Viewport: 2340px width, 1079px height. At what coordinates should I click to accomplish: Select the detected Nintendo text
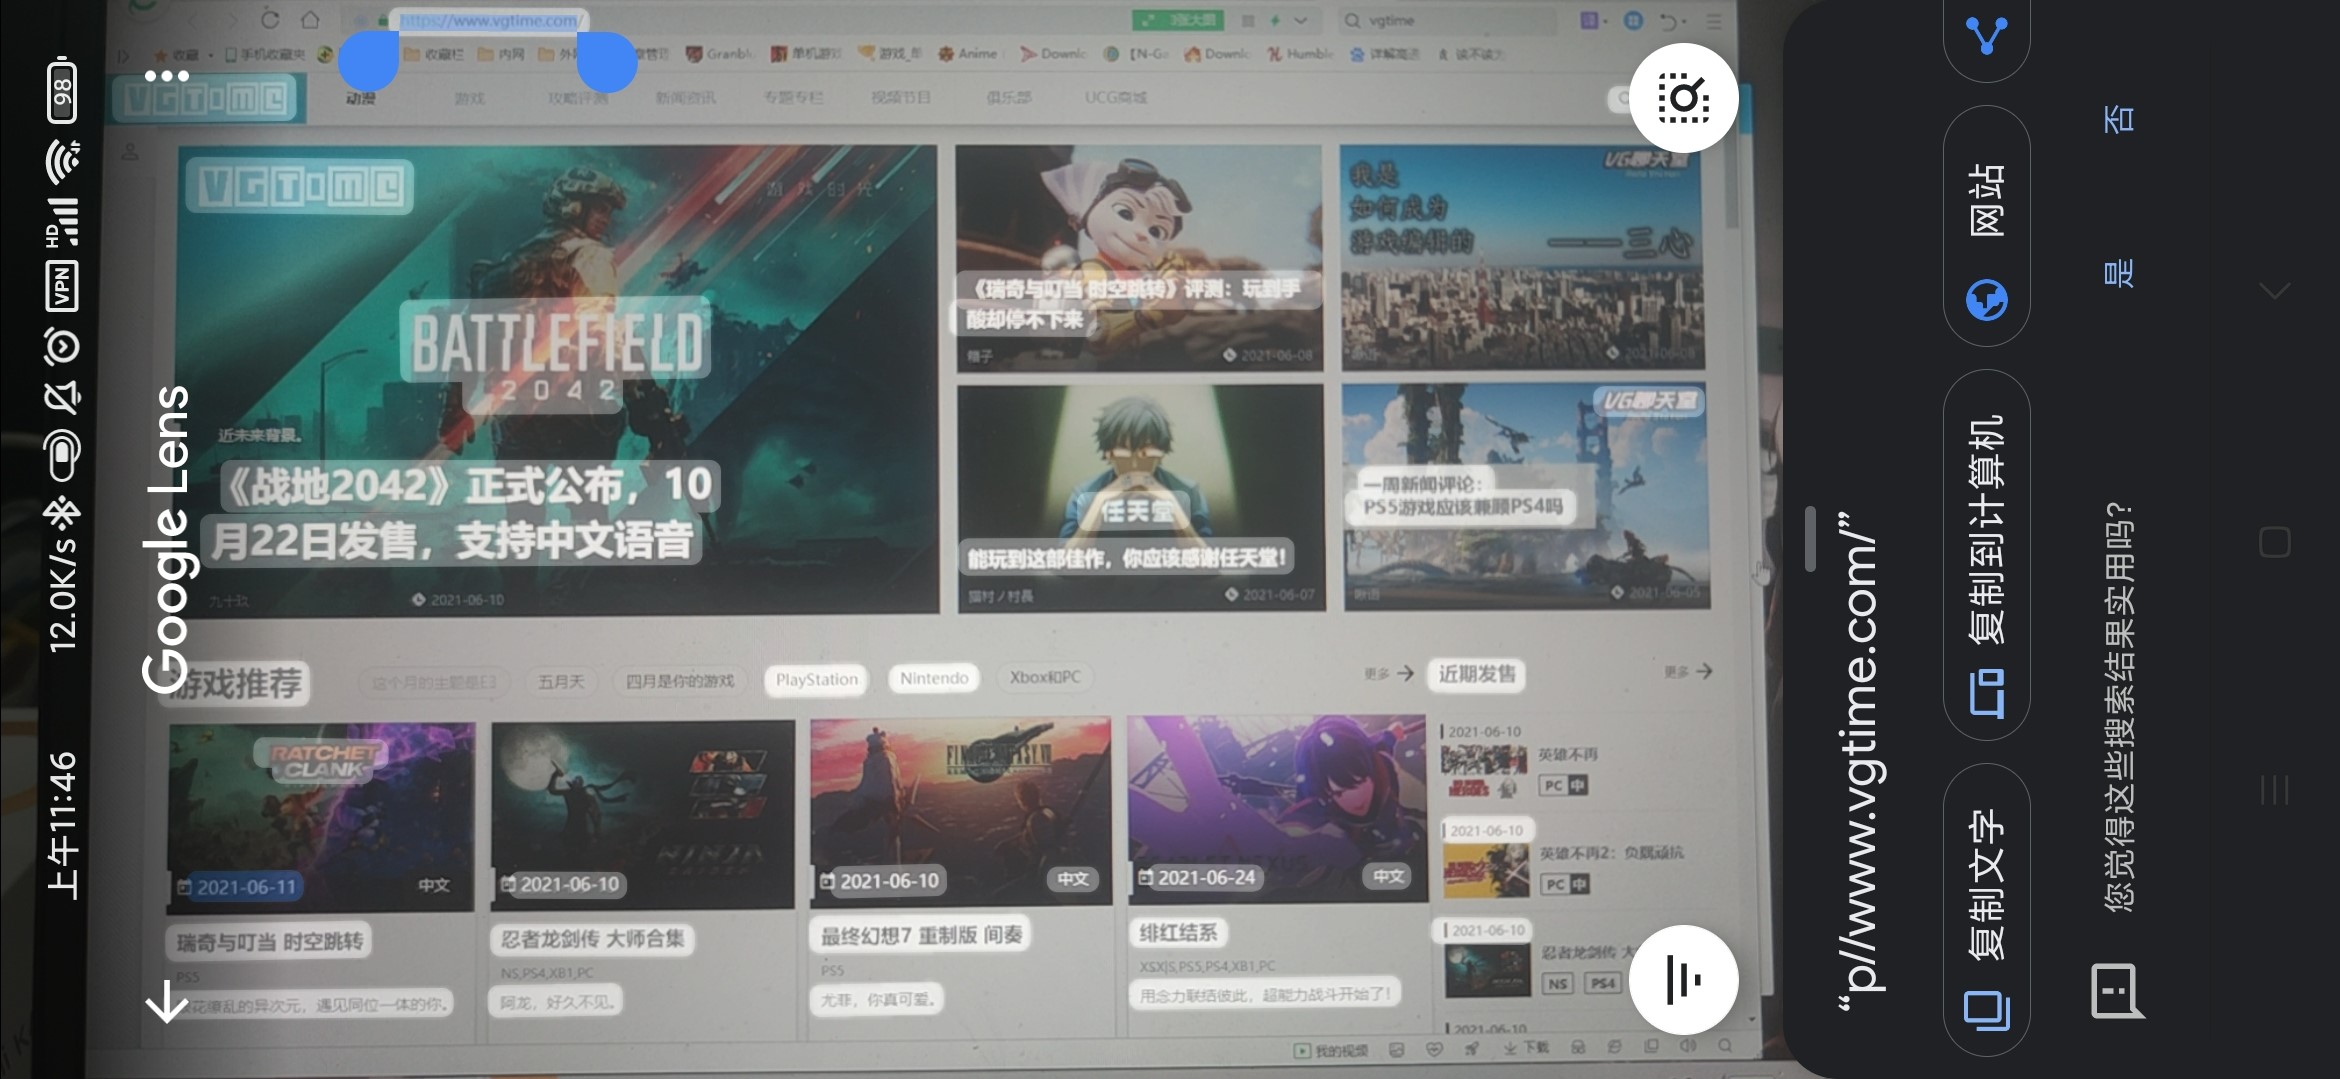pos(934,679)
